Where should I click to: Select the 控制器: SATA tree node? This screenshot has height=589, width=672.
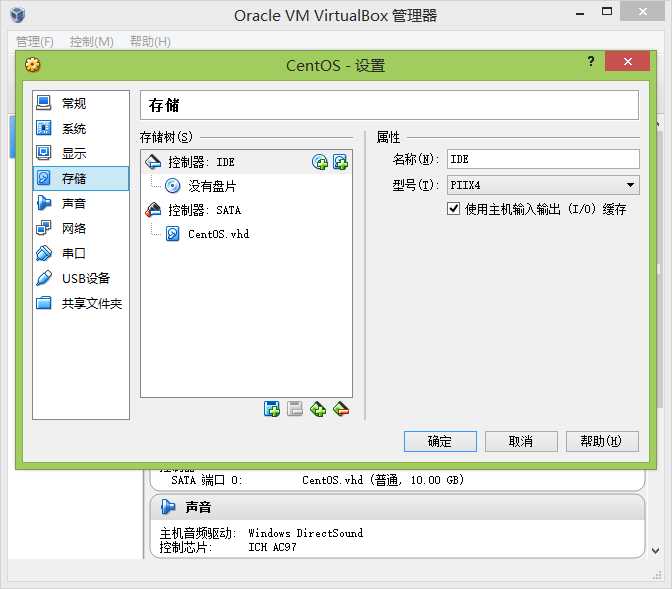(246, 210)
